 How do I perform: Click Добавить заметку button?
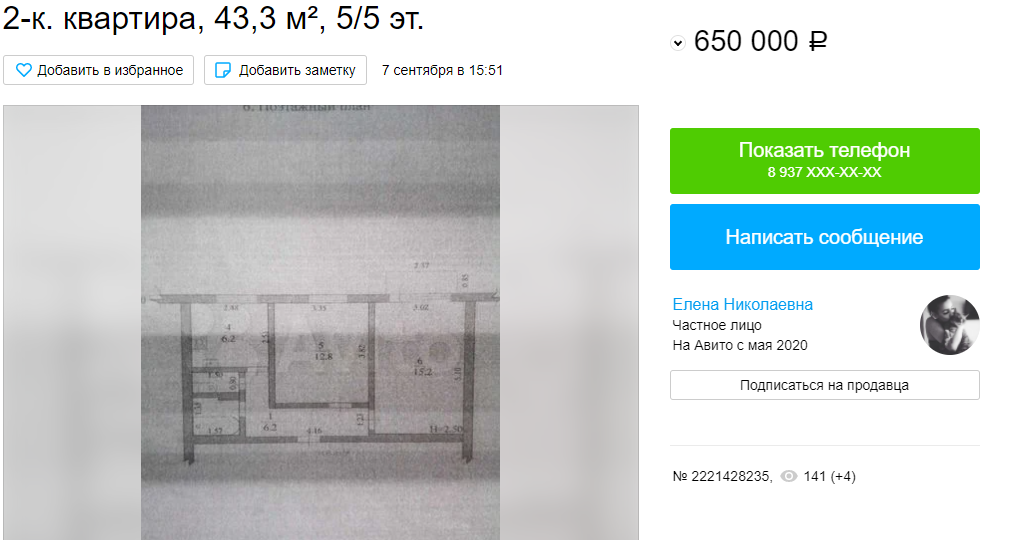[286, 70]
